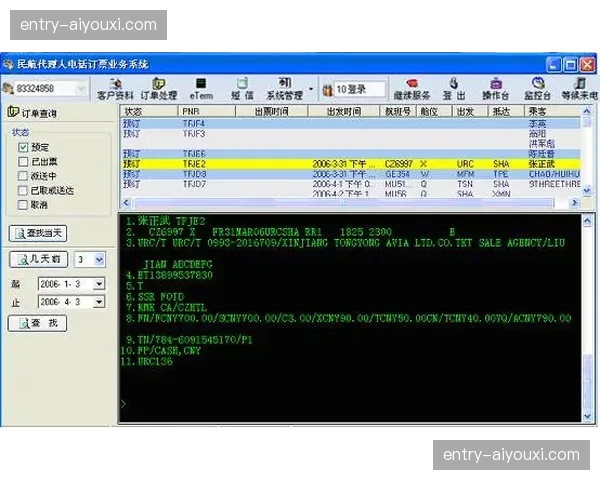Open the 操作台 console icon
Viewport: 600px width, 480px height.
[x=496, y=89]
